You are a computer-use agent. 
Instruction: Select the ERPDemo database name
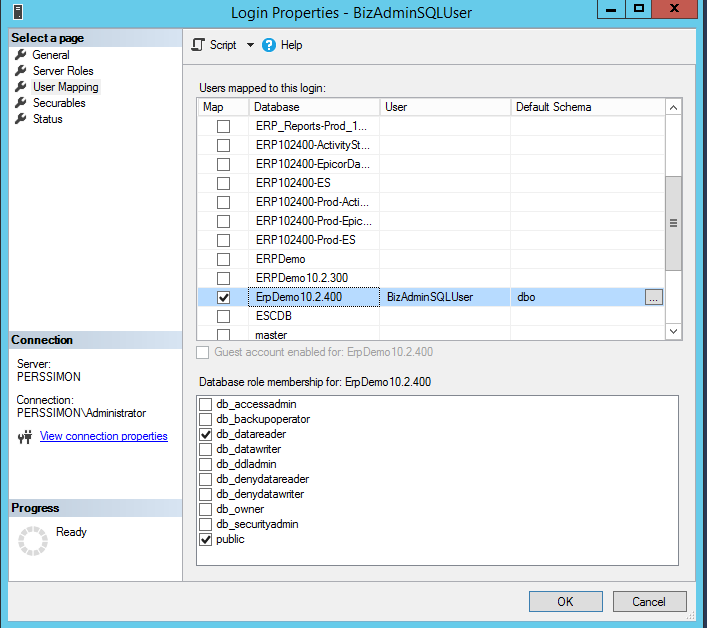pyautogui.click(x=280, y=259)
